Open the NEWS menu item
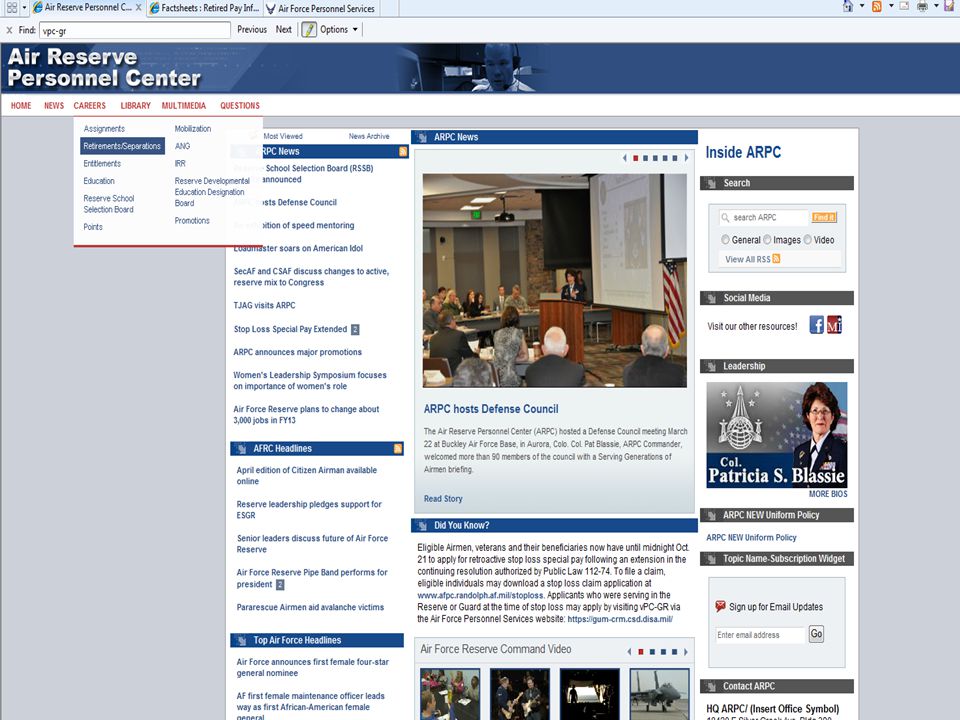The height and width of the screenshot is (720, 960). click(54, 105)
